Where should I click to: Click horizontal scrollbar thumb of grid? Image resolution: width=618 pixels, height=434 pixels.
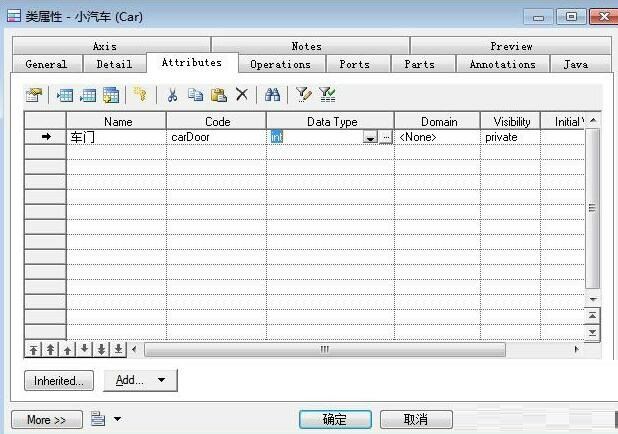tap(325, 349)
